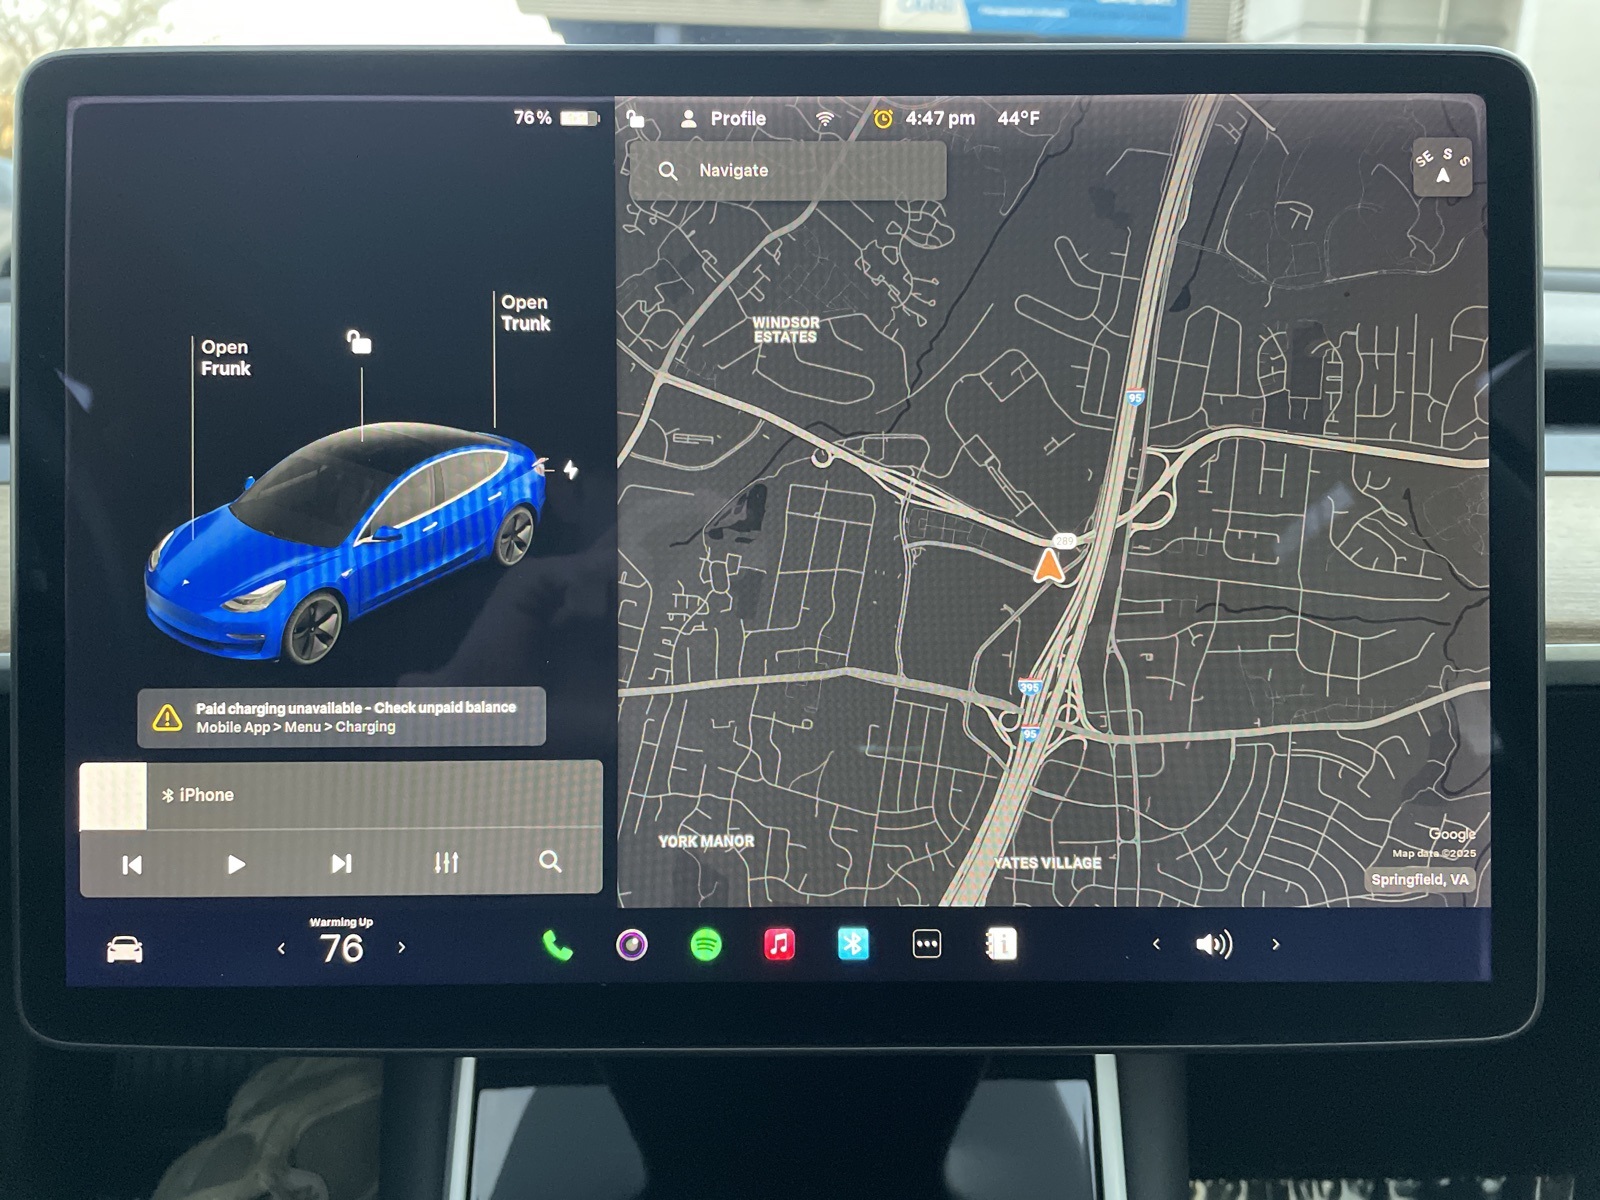This screenshot has height=1200, width=1600.
Task: Open Bluetooth settings from dock
Action: 853,945
